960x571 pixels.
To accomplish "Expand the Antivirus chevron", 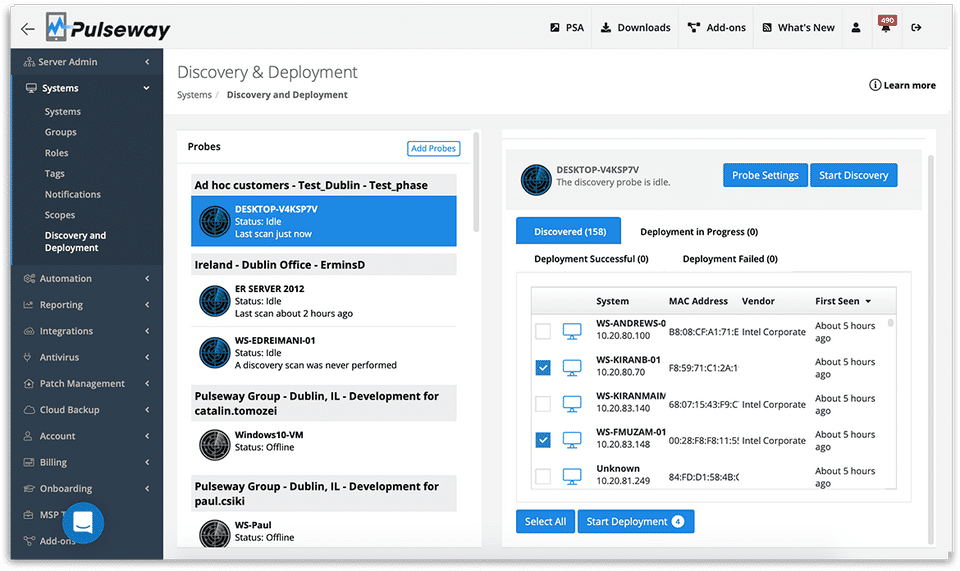I will pos(147,357).
